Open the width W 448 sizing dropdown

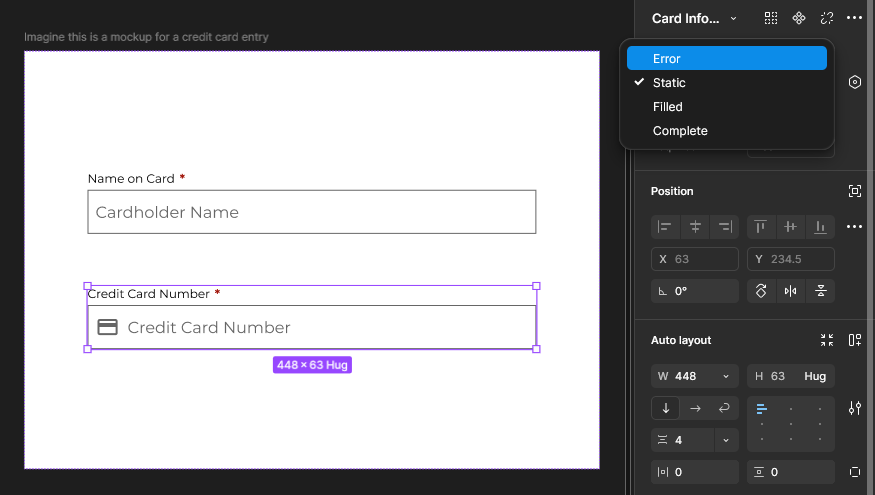[725, 376]
